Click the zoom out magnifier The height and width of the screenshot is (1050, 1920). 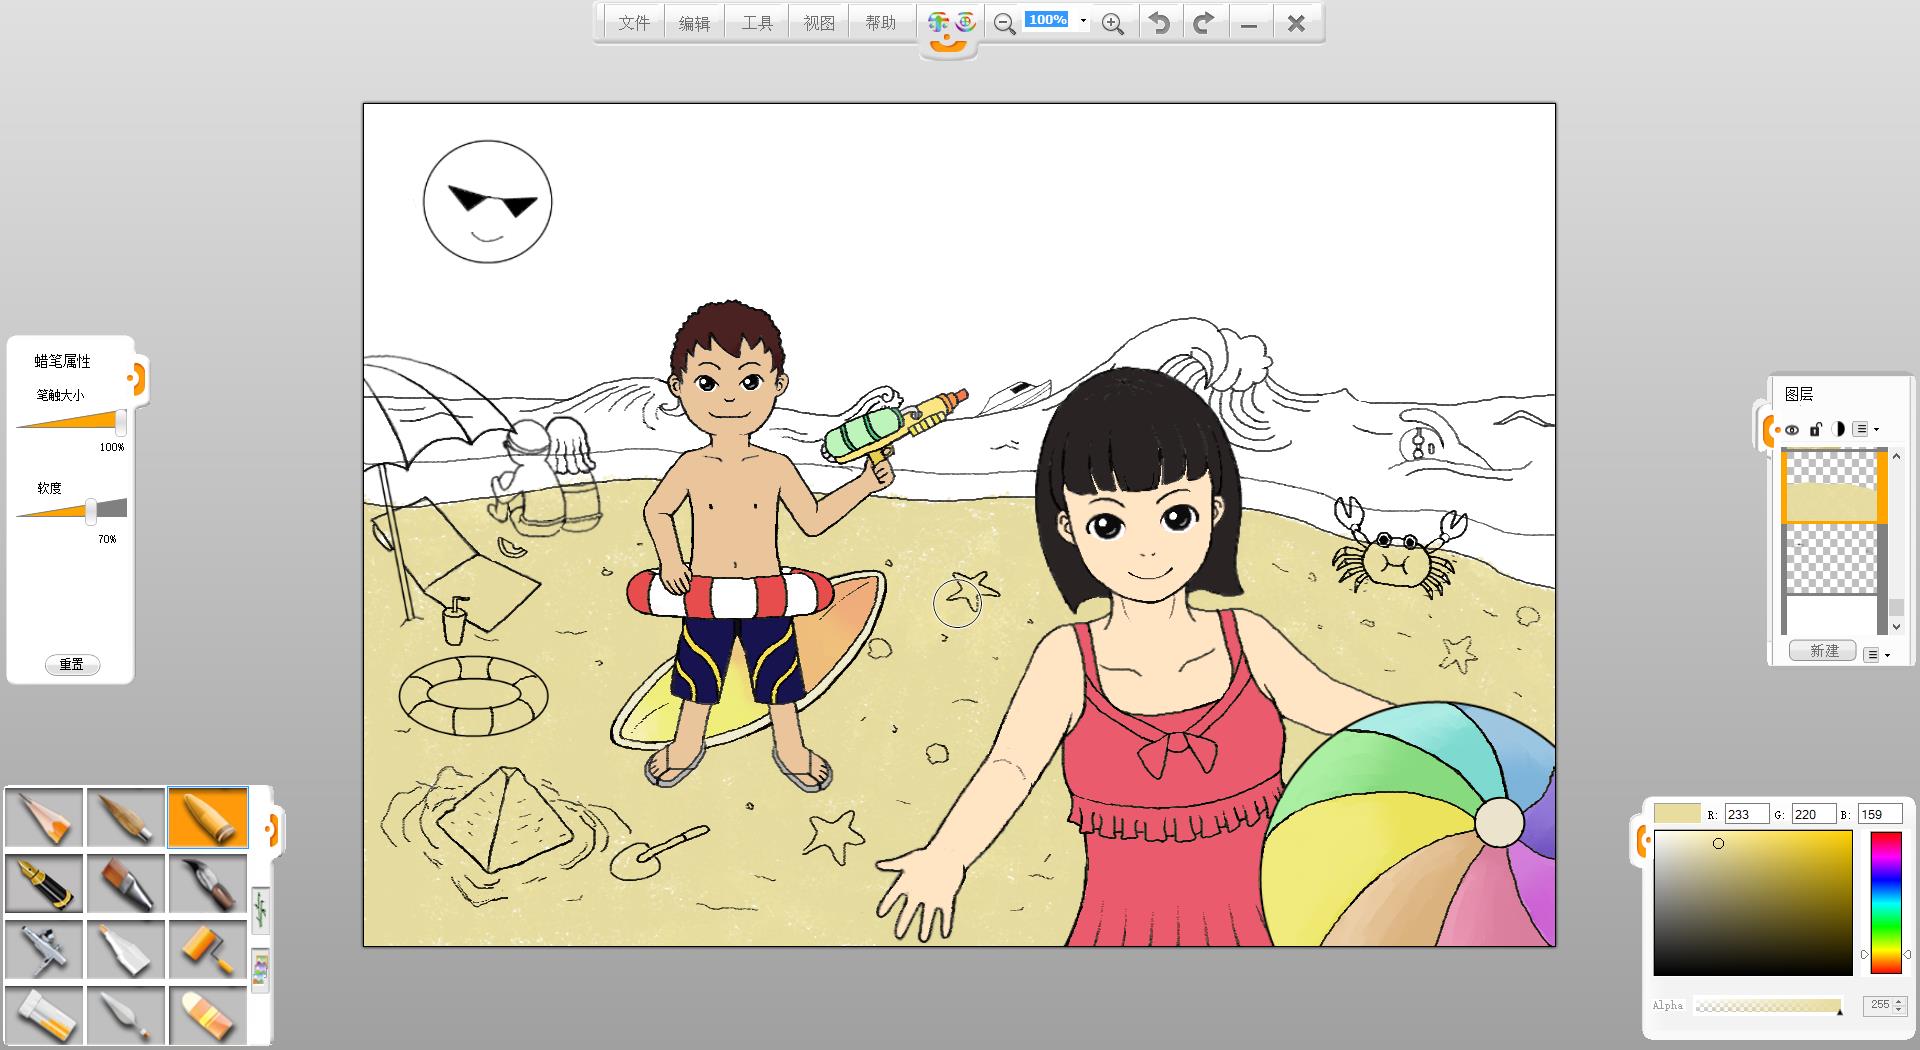pos(1004,24)
